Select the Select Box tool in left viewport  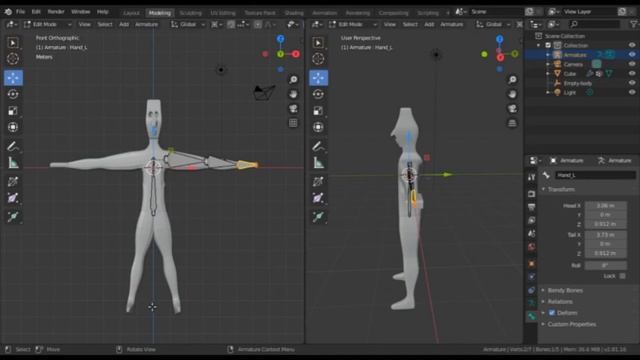click(13, 43)
